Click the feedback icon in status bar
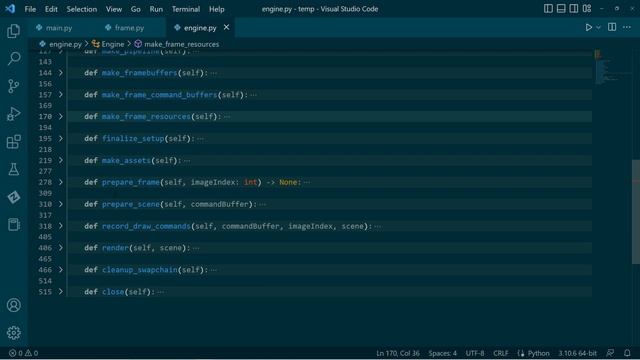Viewport: 640px width, 360px height. click(610, 353)
